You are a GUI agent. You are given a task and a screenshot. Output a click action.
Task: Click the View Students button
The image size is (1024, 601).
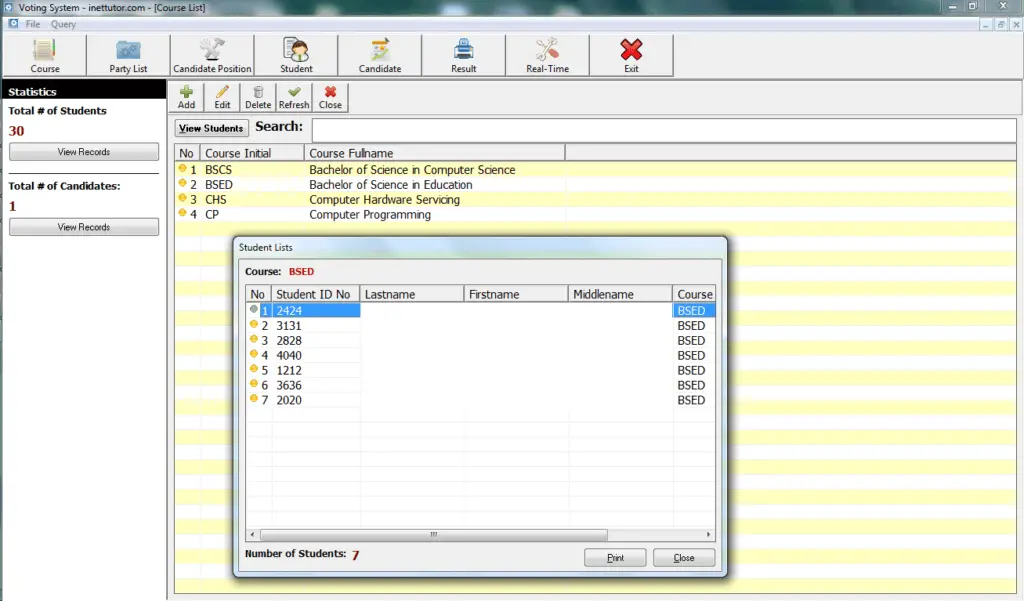point(210,128)
